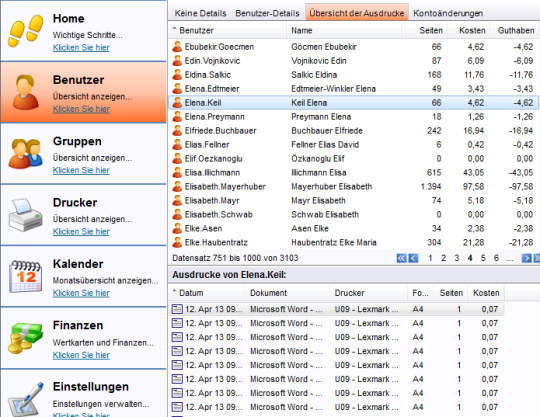Click 'Klicken Sie hier' link under Gruppen
The image size is (540, 417).
pos(81,170)
